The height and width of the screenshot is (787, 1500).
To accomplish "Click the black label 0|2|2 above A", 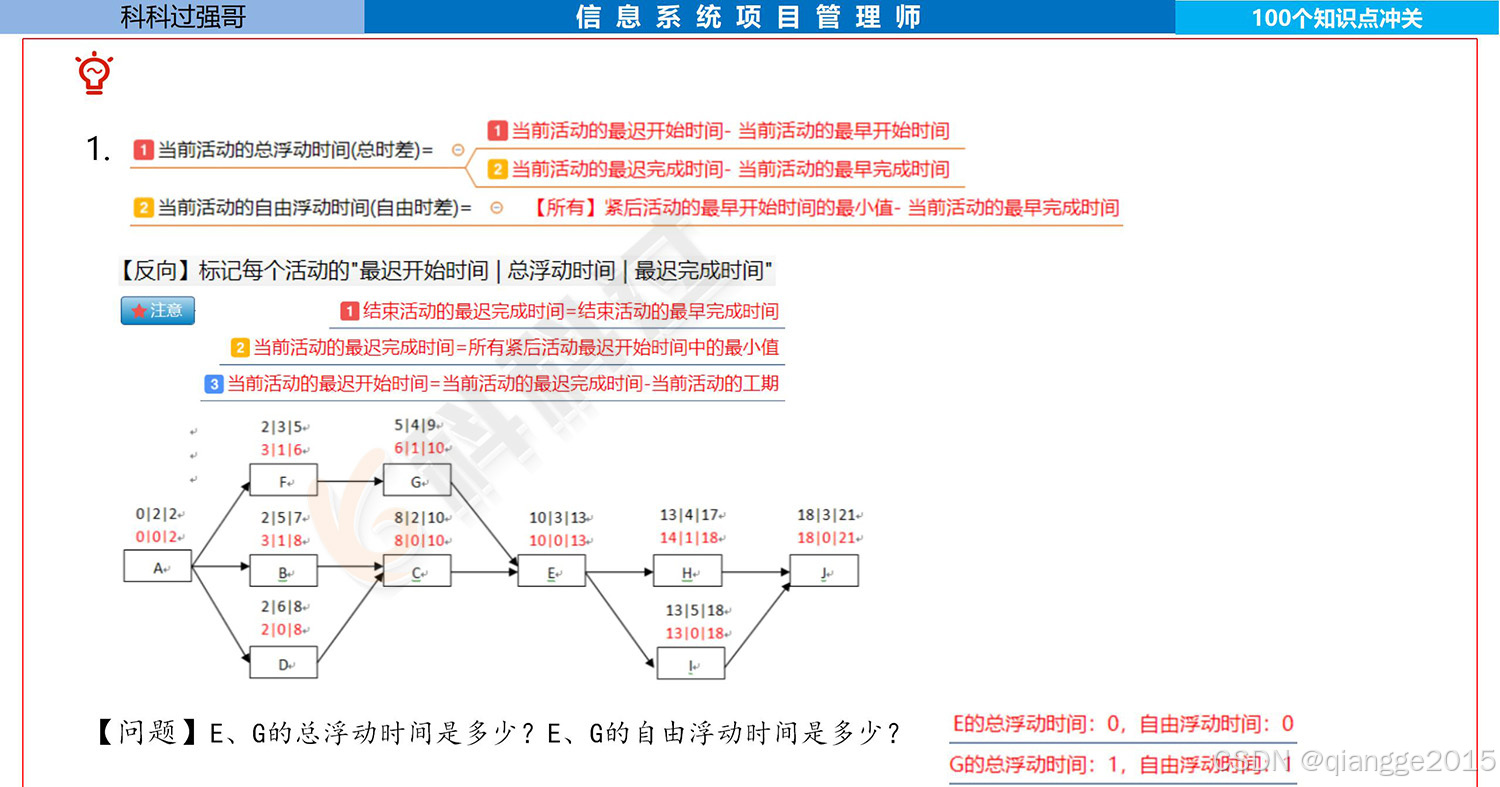I will tap(157, 514).
